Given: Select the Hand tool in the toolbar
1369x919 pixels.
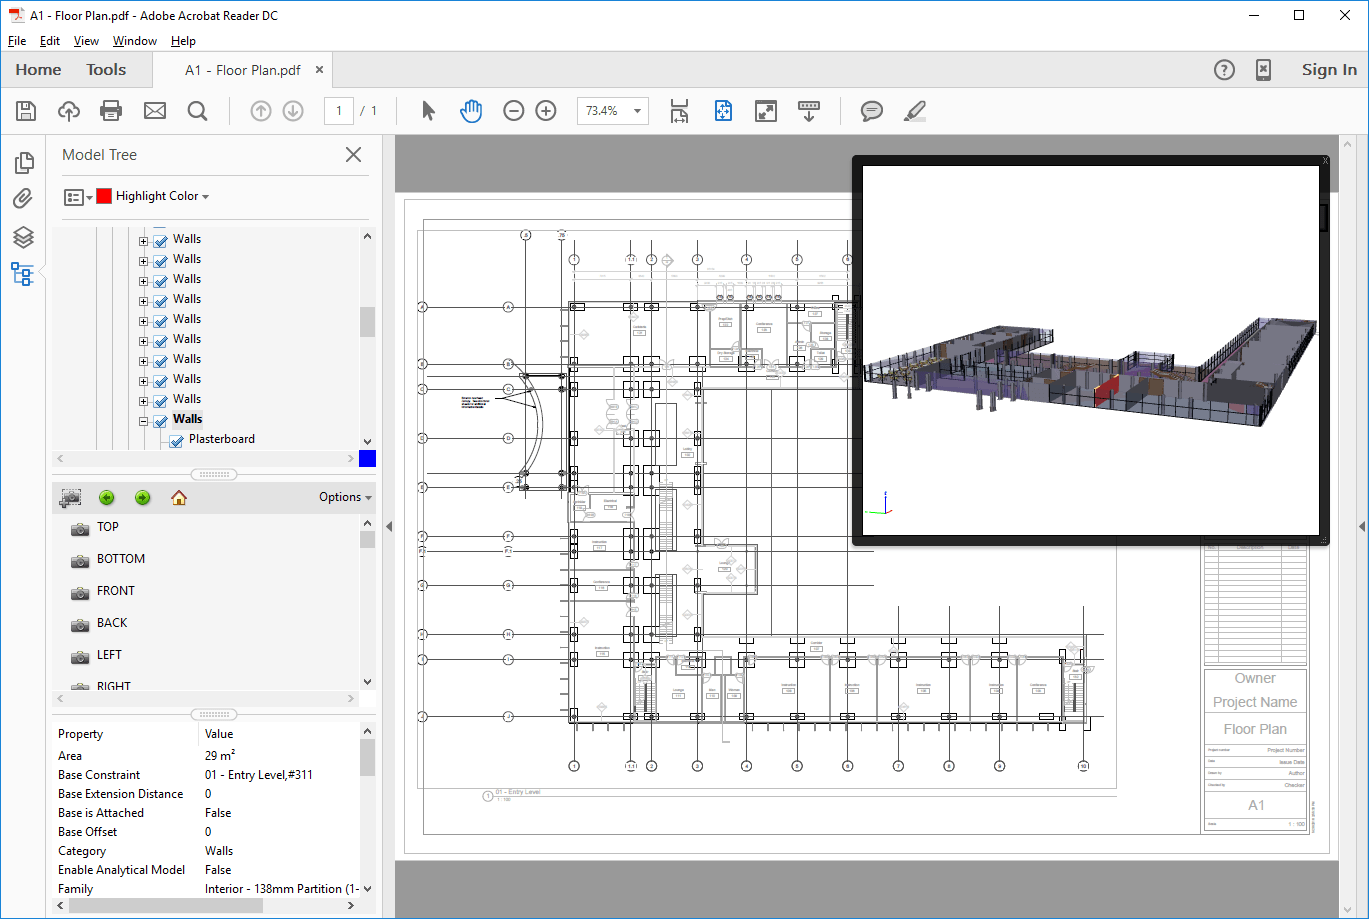Looking at the screenshot, I should point(470,111).
